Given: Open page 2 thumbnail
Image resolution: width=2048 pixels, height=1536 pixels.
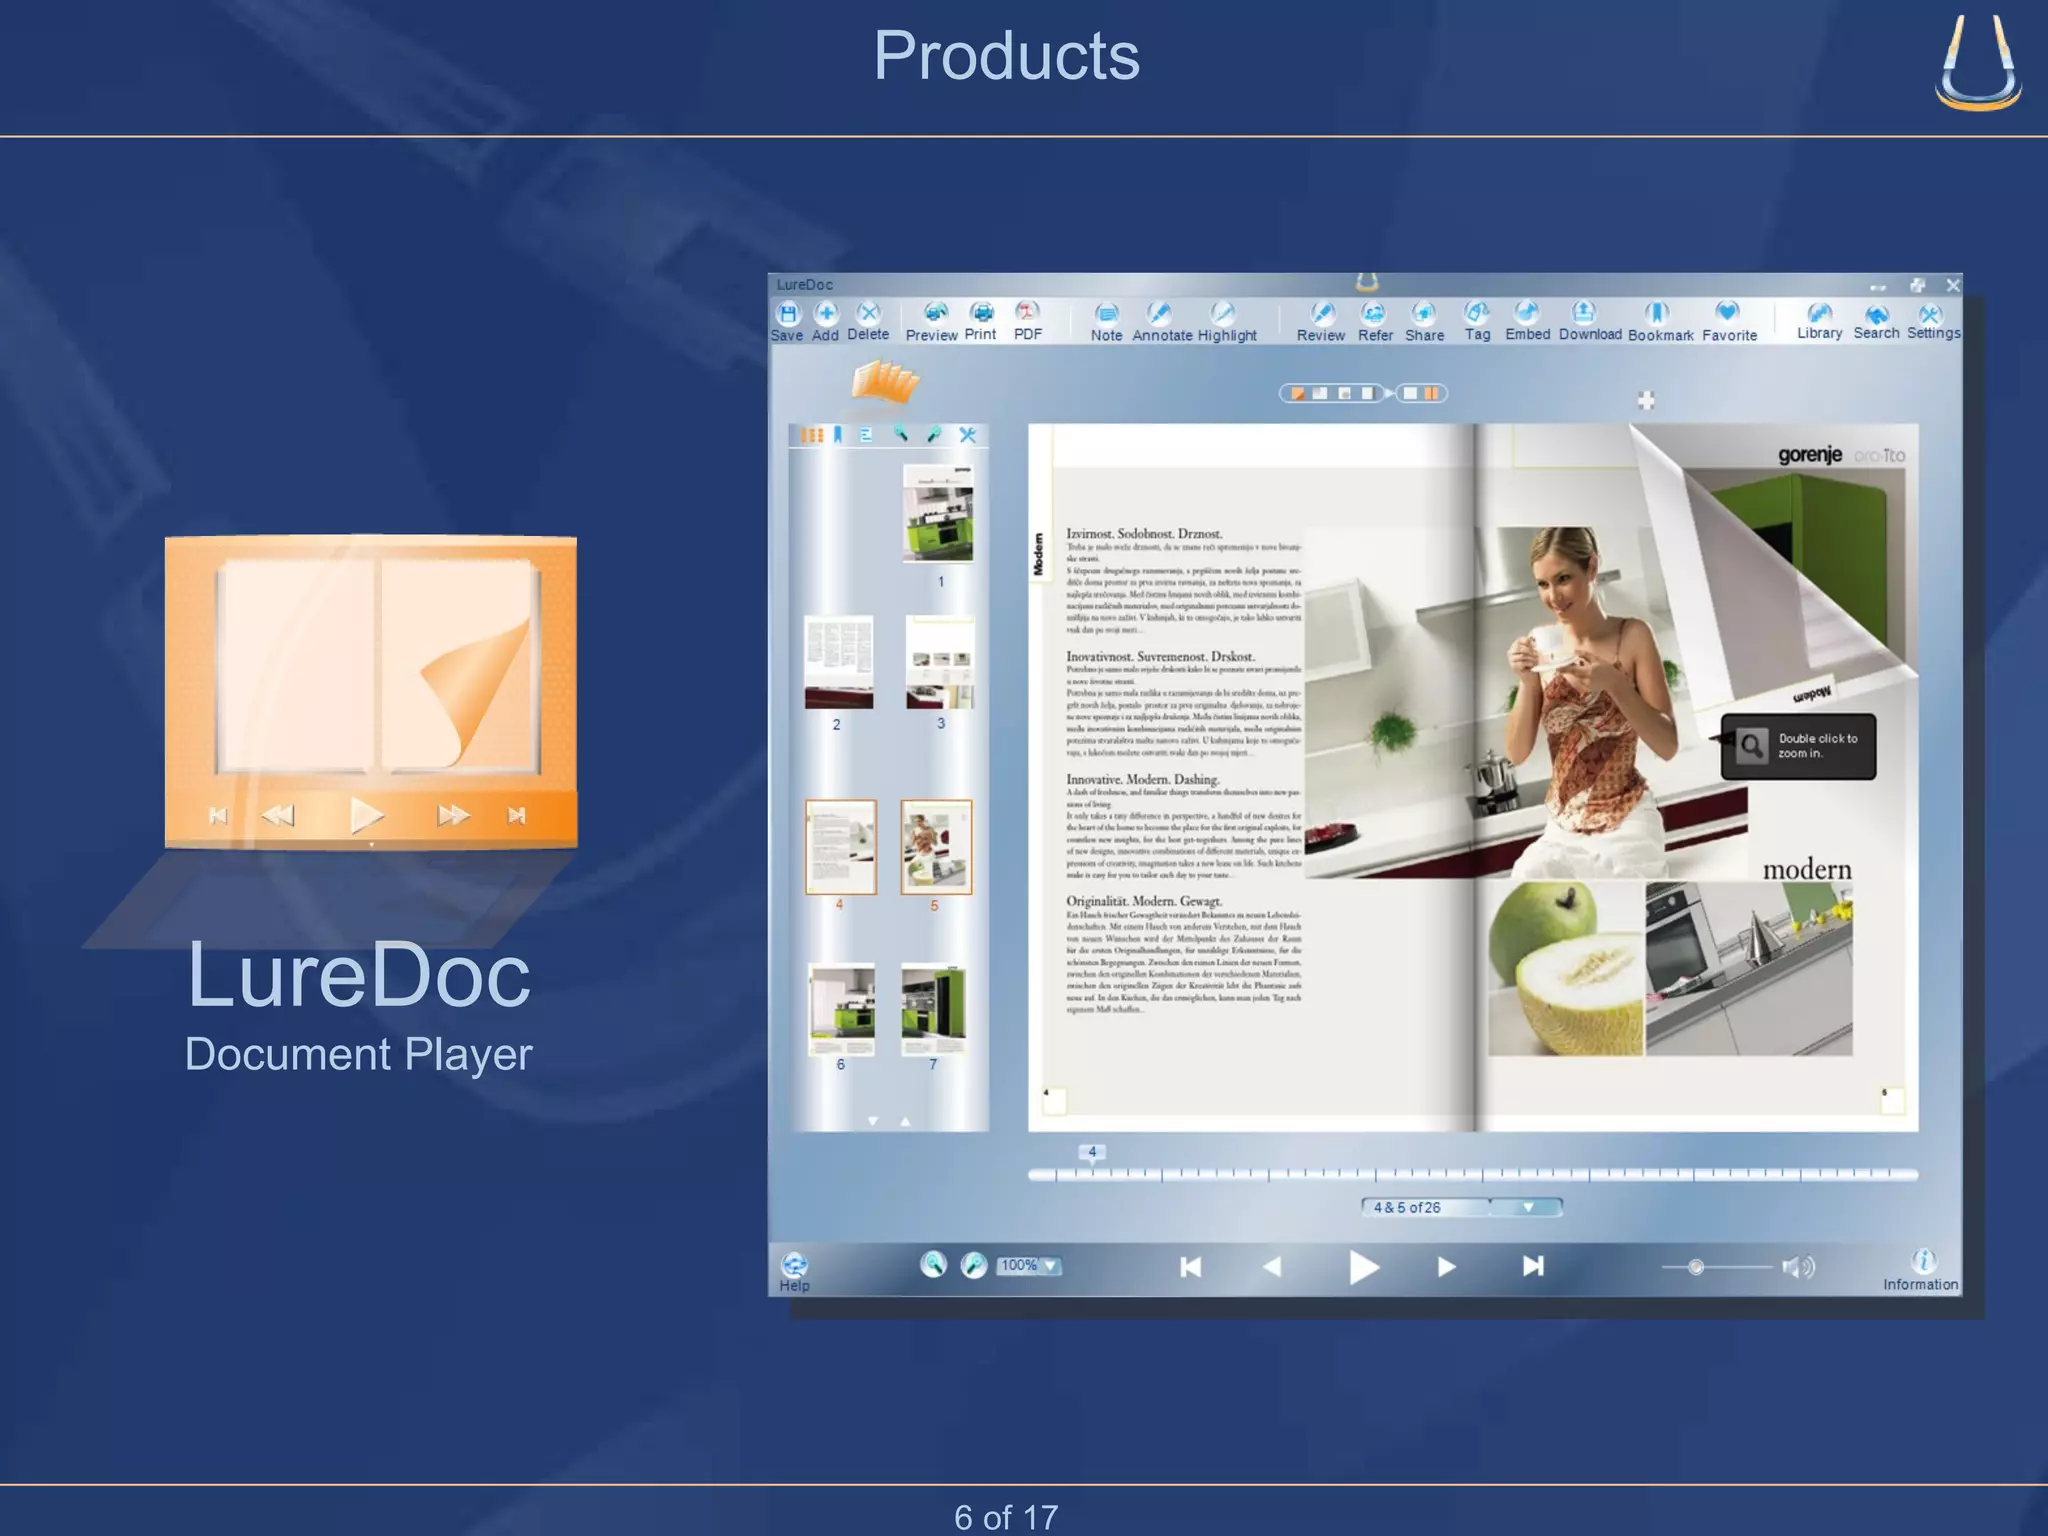Looking at the screenshot, I should pyautogui.click(x=839, y=662).
